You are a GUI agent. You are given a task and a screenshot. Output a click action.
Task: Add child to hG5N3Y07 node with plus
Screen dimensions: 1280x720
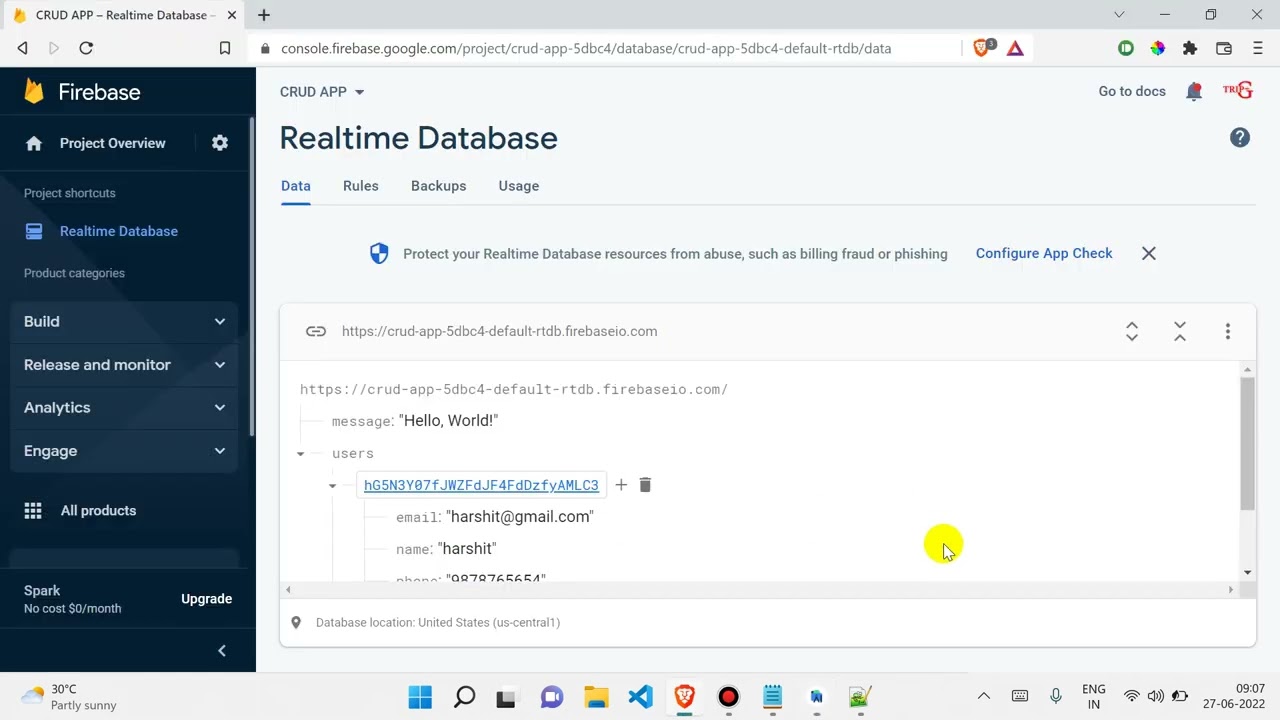click(621, 485)
